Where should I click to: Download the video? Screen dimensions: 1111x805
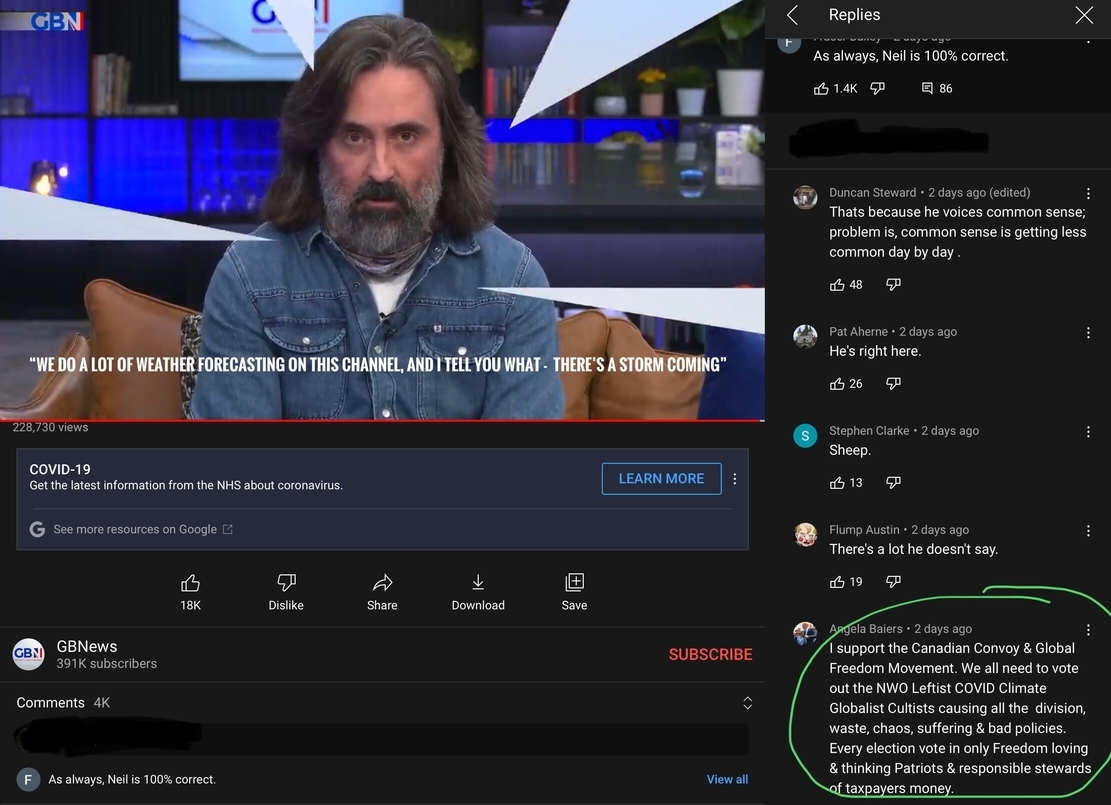[x=478, y=583]
